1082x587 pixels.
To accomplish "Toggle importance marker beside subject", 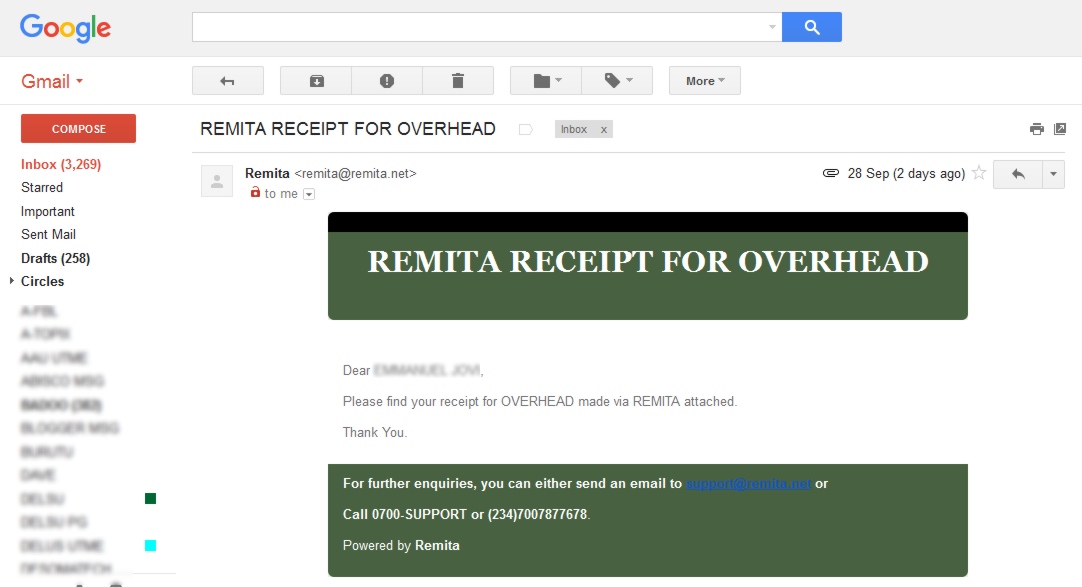I will coord(526,129).
